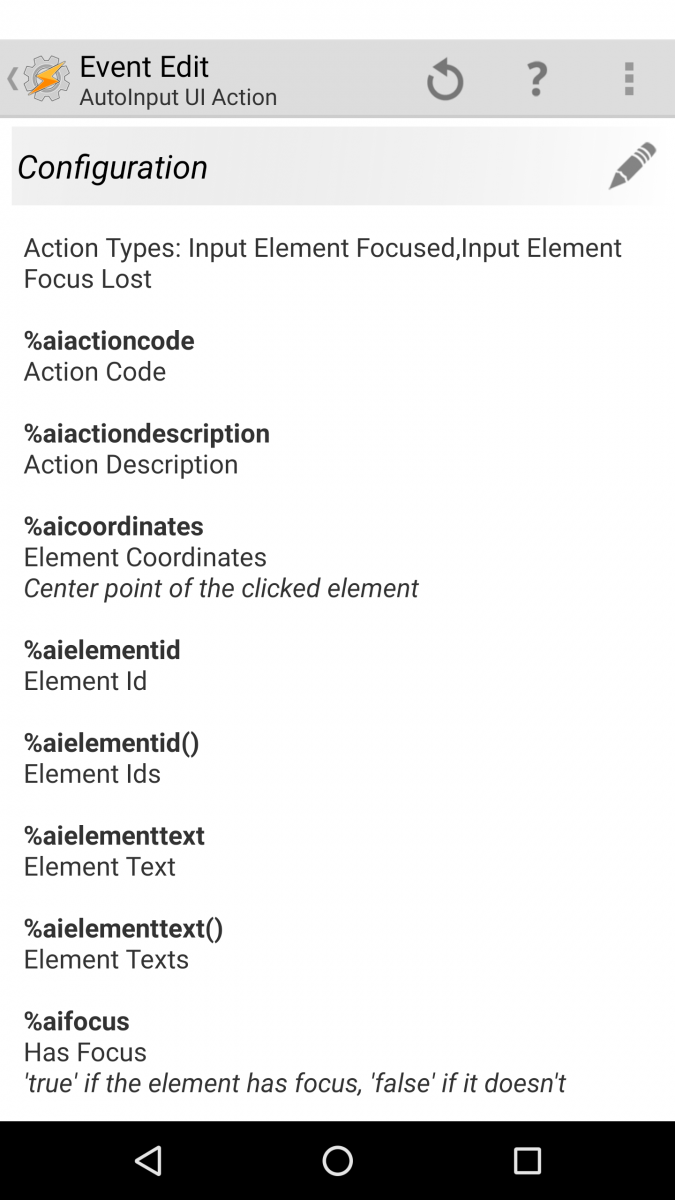Tap the Action Types description text
The width and height of the screenshot is (675, 1200).
322,262
